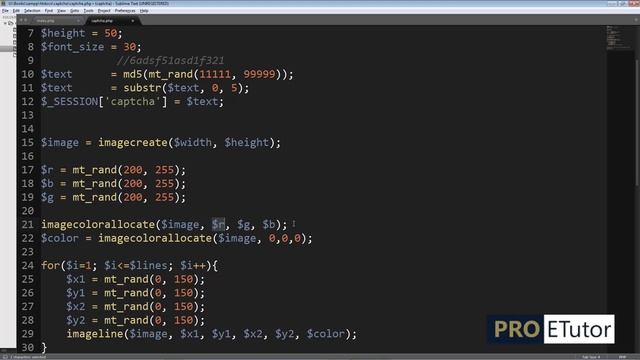The width and height of the screenshot is (640, 360).
Task: Click the Sublime Text icon in the title bar
Action: coord(4,3)
